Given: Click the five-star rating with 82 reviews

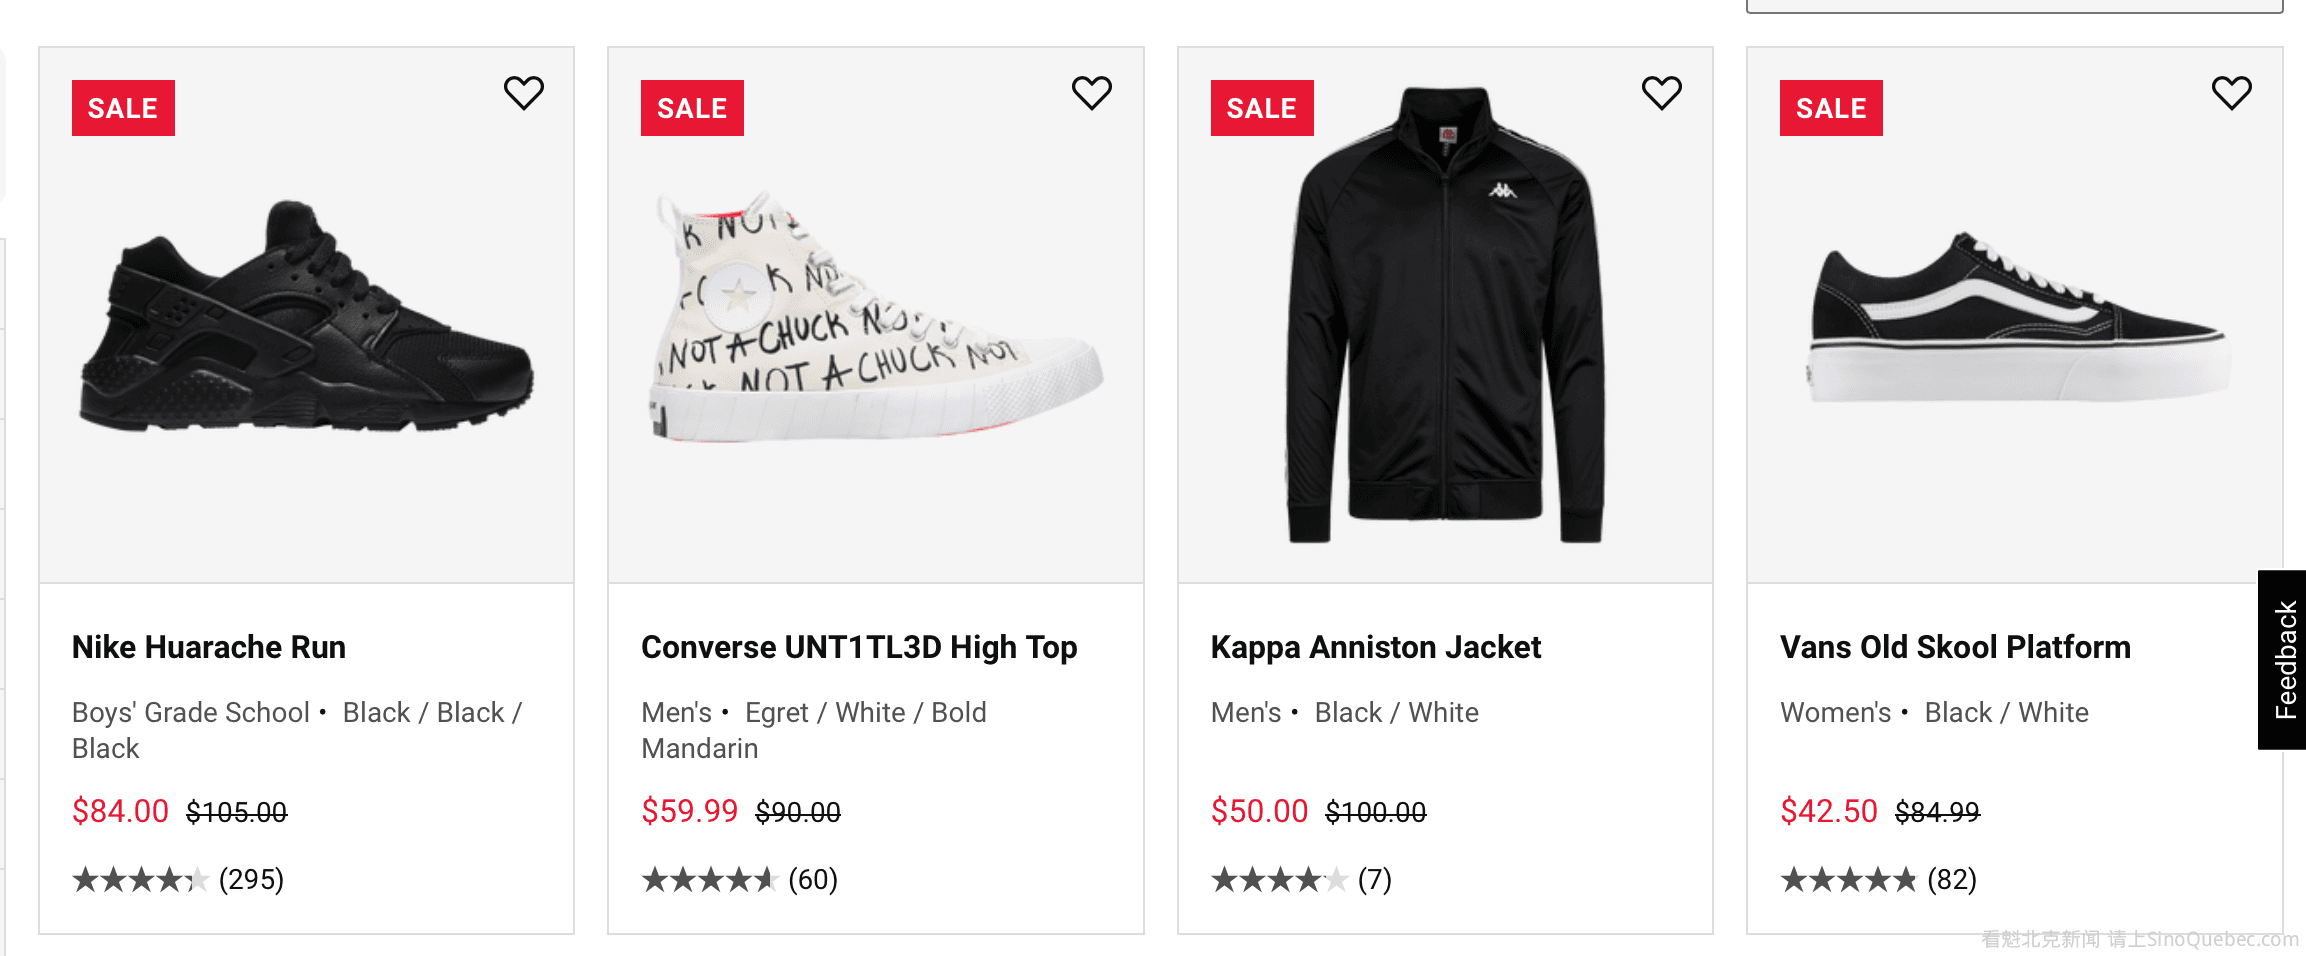Looking at the screenshot, I should coord(1848,880).
